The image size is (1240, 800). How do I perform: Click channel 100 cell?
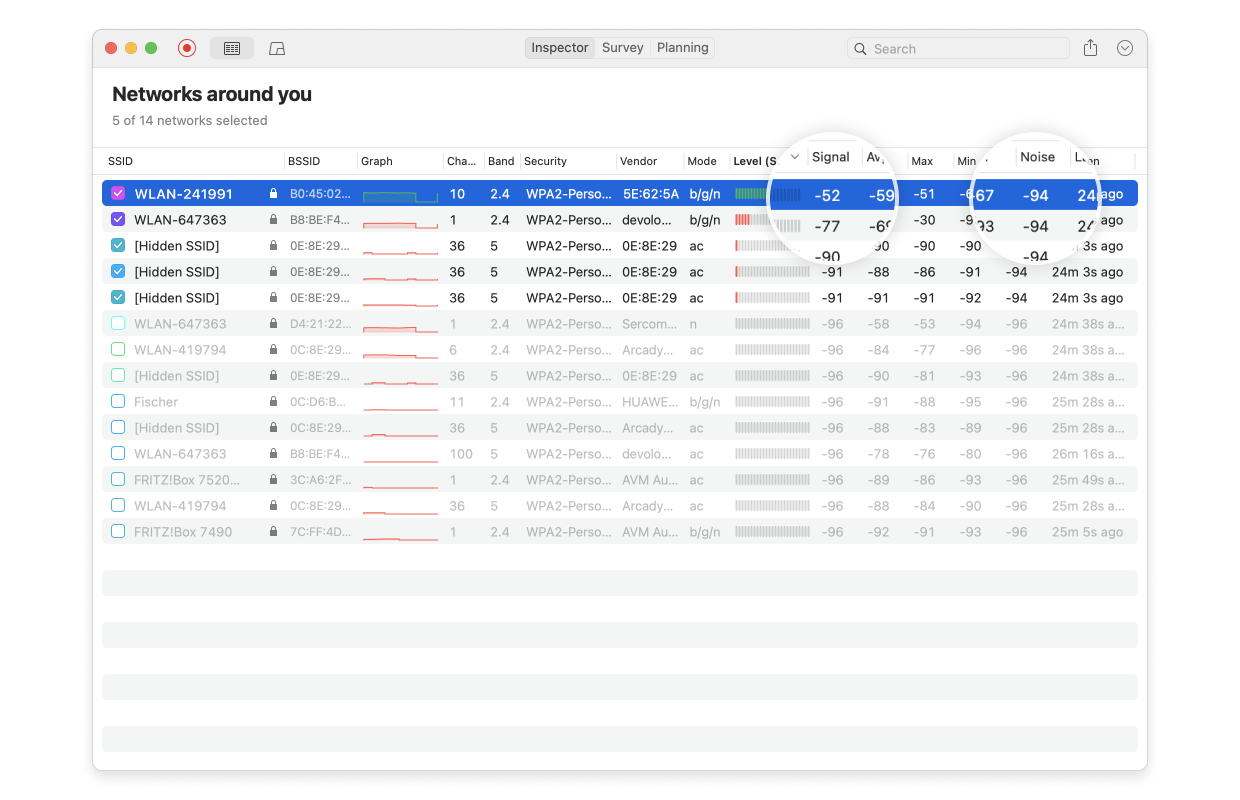[x=461, y=454]
